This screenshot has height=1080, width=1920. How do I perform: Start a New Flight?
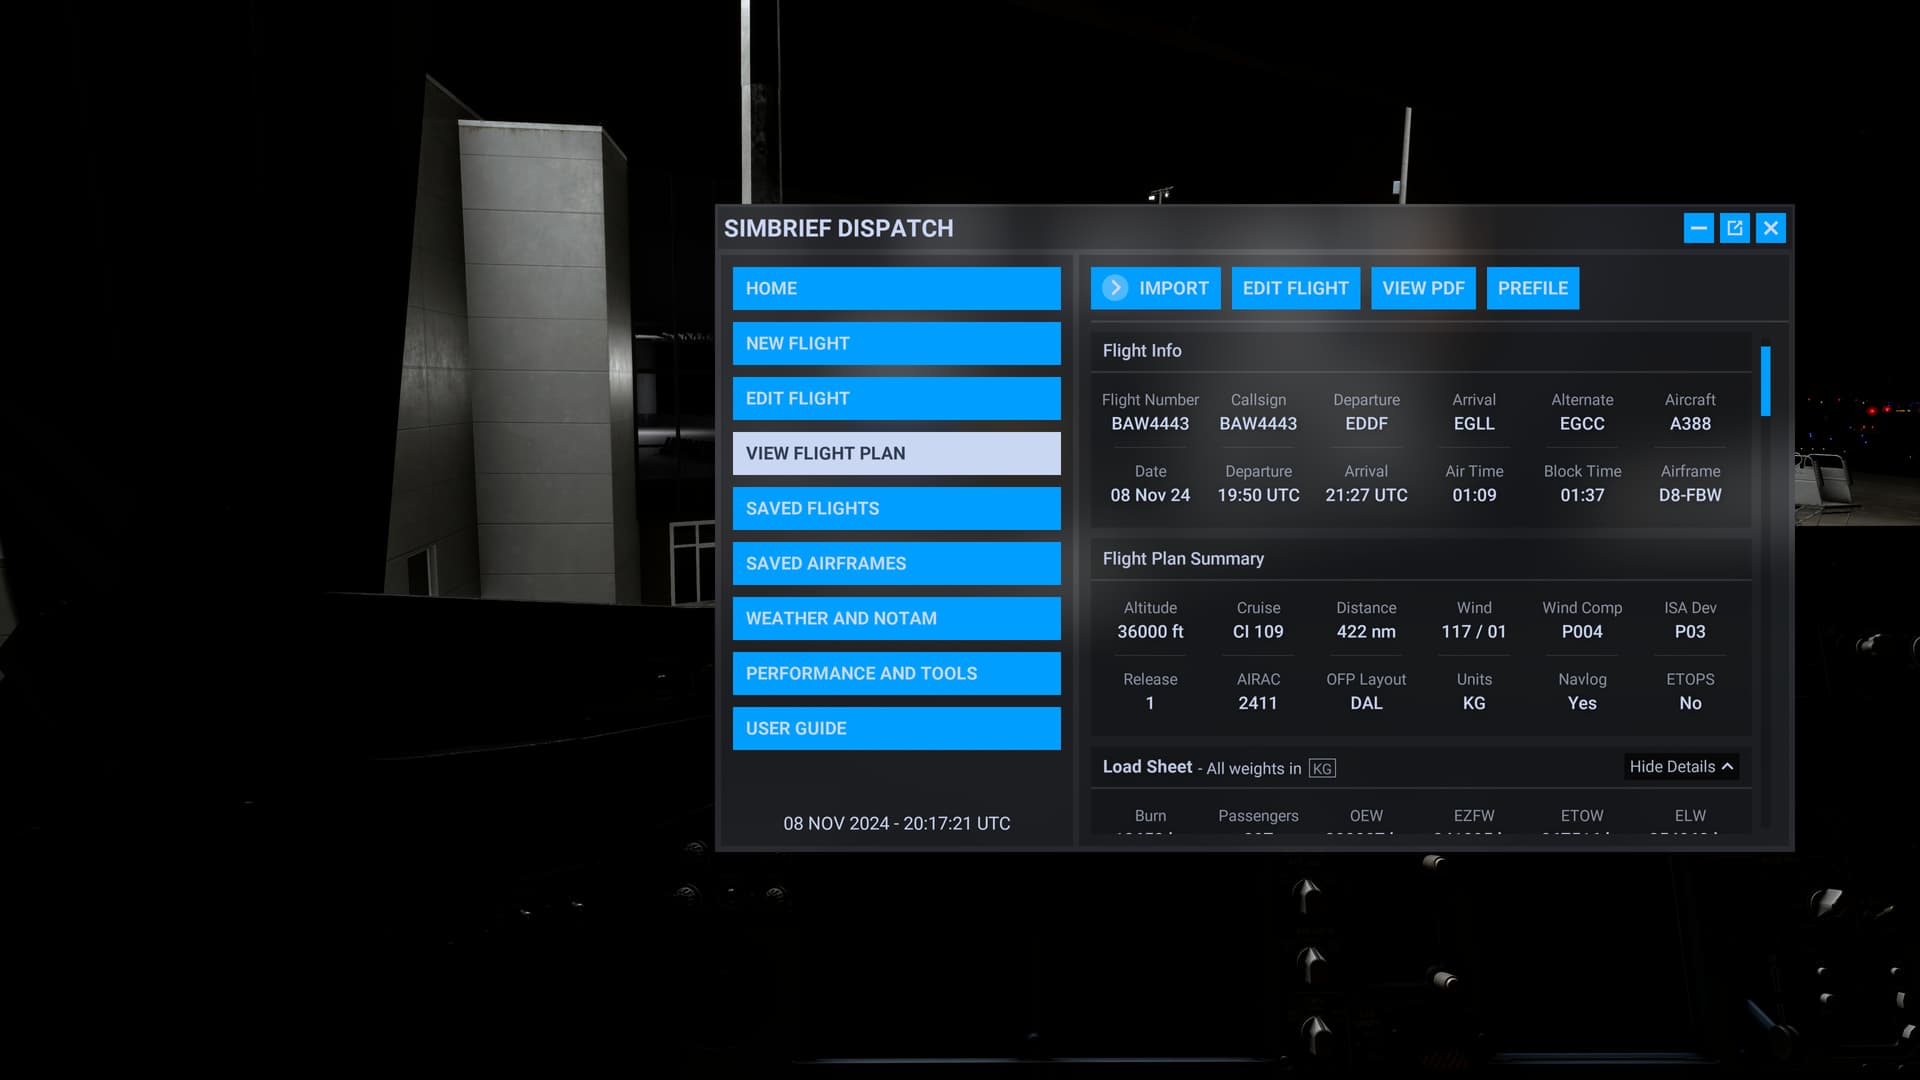896,343
